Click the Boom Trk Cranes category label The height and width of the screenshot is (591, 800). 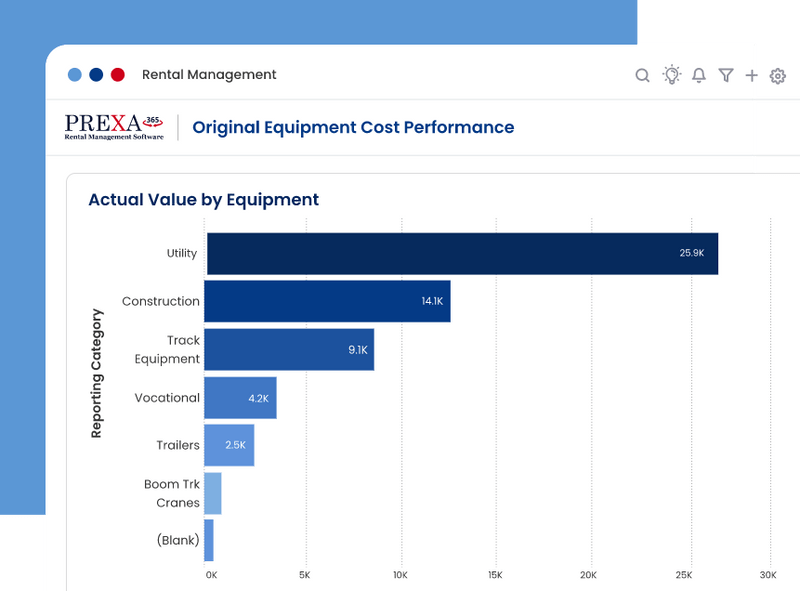click(x=170, y=493)
